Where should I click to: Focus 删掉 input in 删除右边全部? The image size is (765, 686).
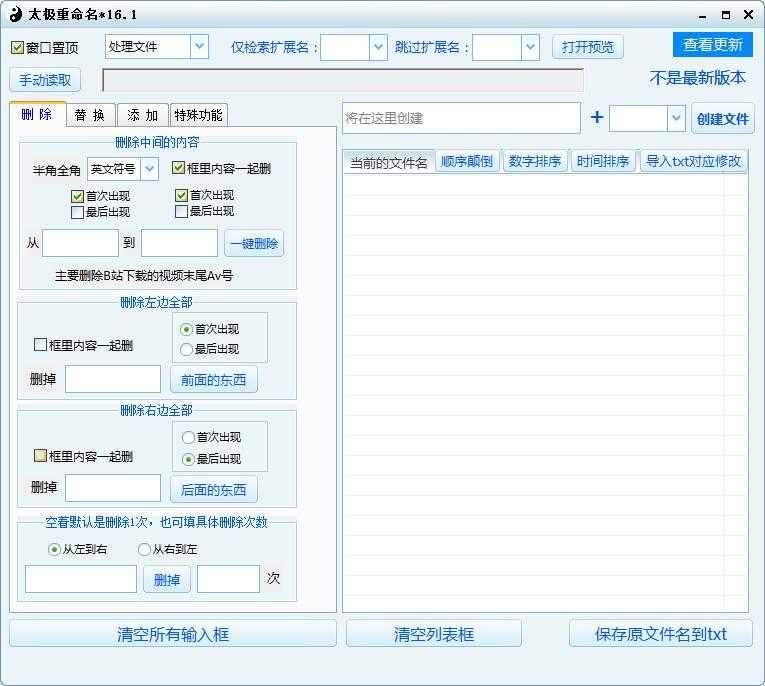pyautogui.click(x=113, y=488)
